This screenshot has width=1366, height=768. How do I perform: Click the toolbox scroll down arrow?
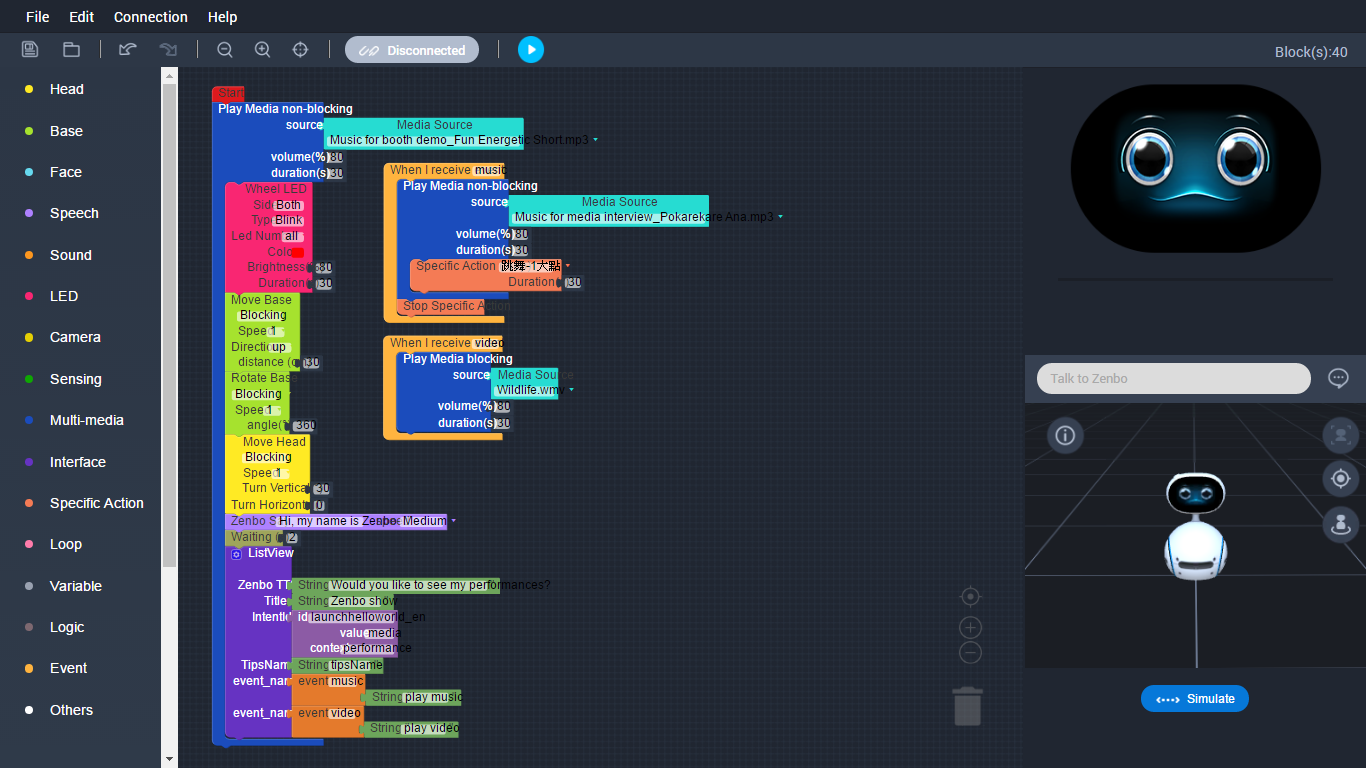pos(169,760)
